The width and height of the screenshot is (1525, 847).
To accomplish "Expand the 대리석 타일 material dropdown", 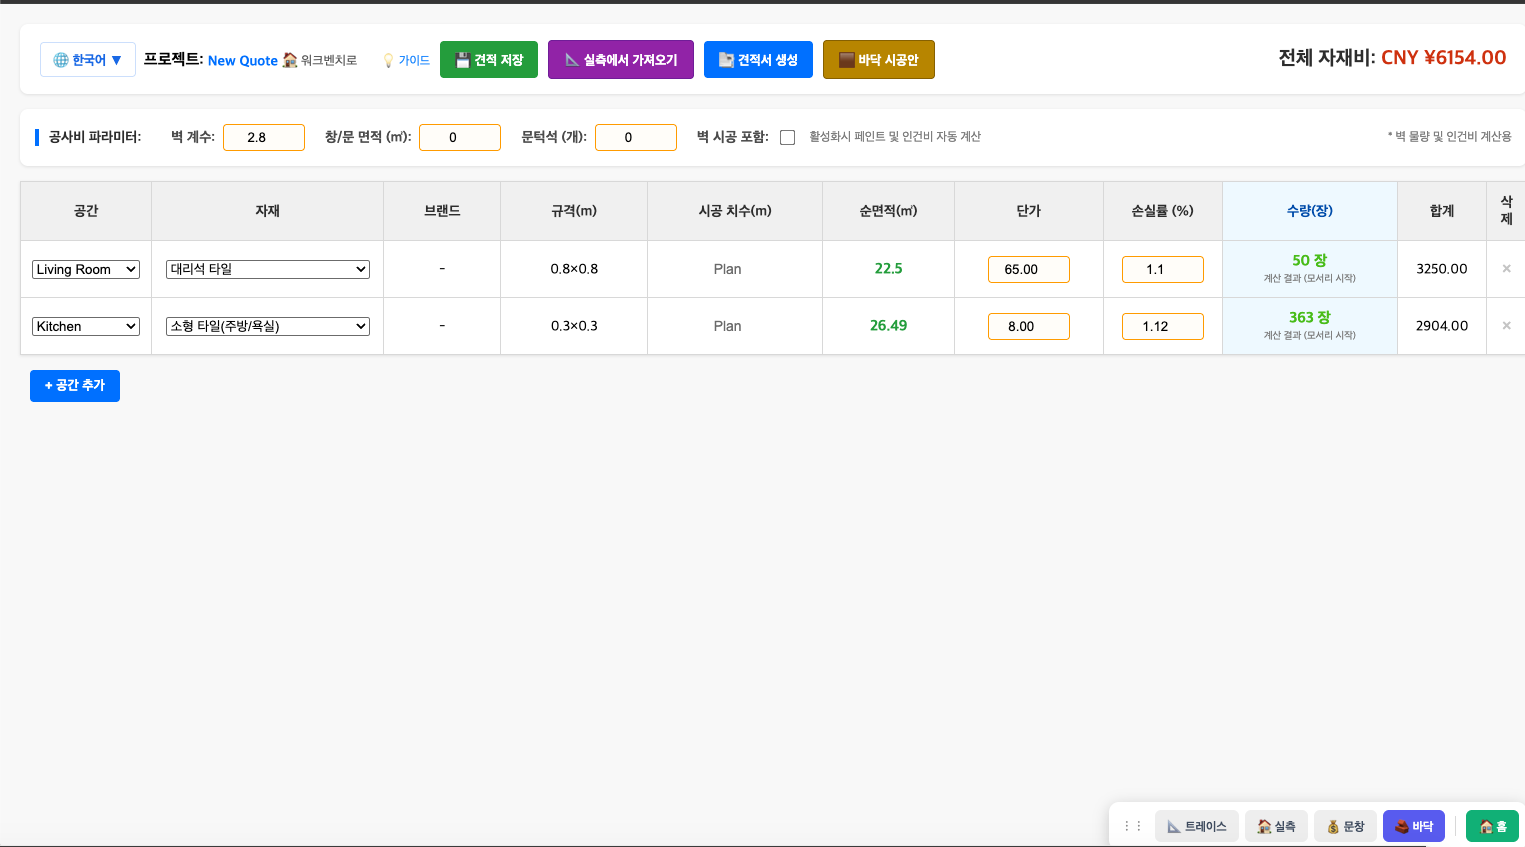I will tap(268, 269).
